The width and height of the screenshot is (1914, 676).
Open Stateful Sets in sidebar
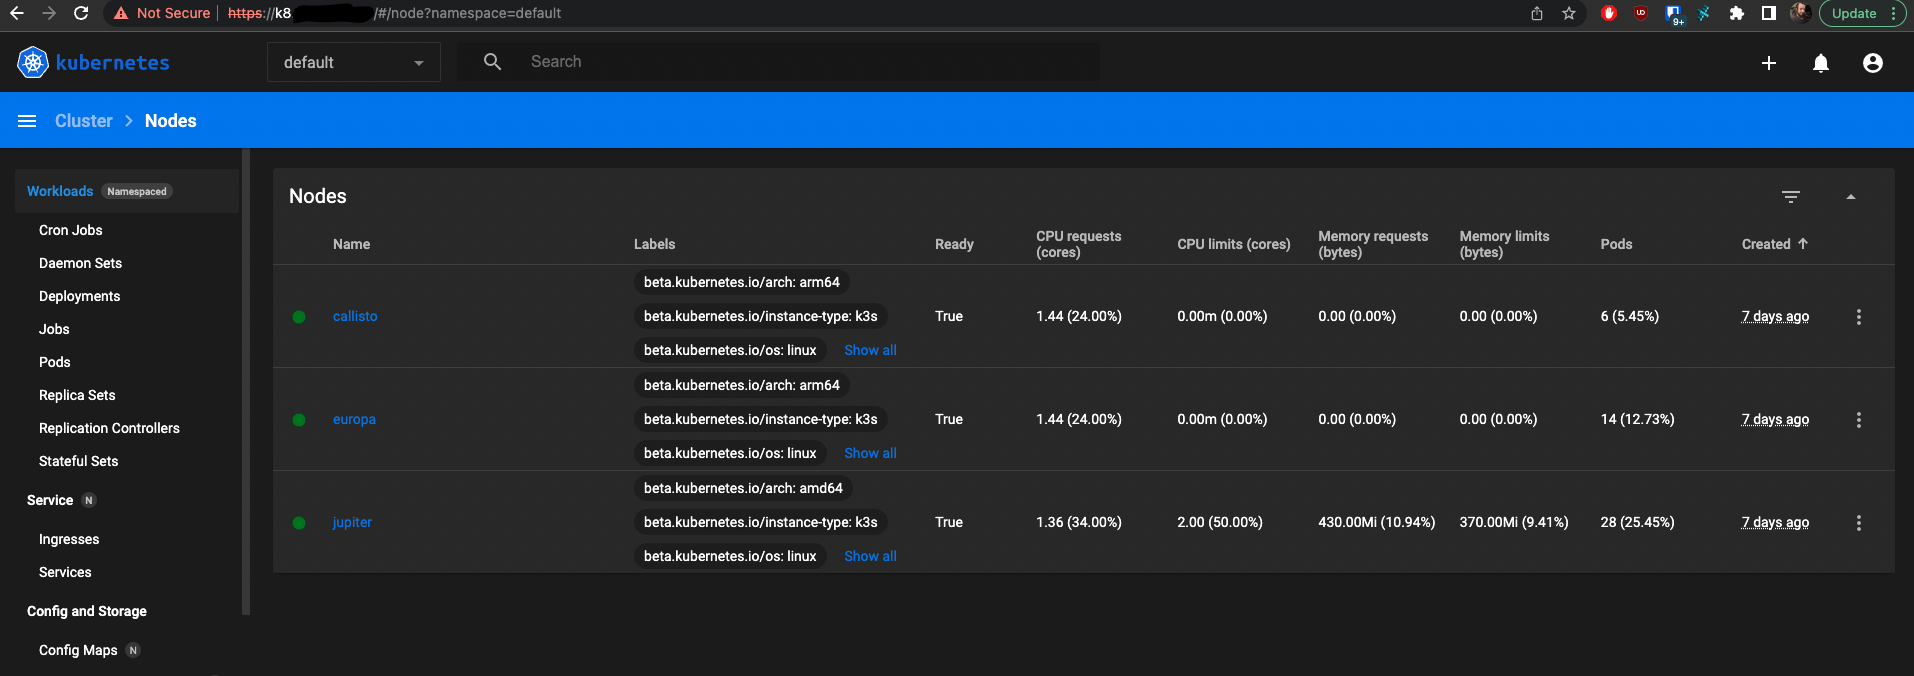coord(78,461)
